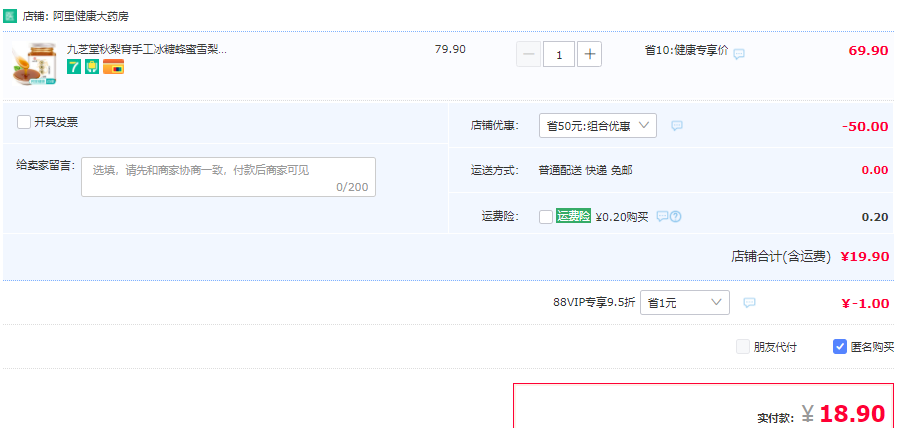Screen dimensions: 897x428
Task: Click the 省10:健康专享价 promotion text
Action: coord(686,50)
